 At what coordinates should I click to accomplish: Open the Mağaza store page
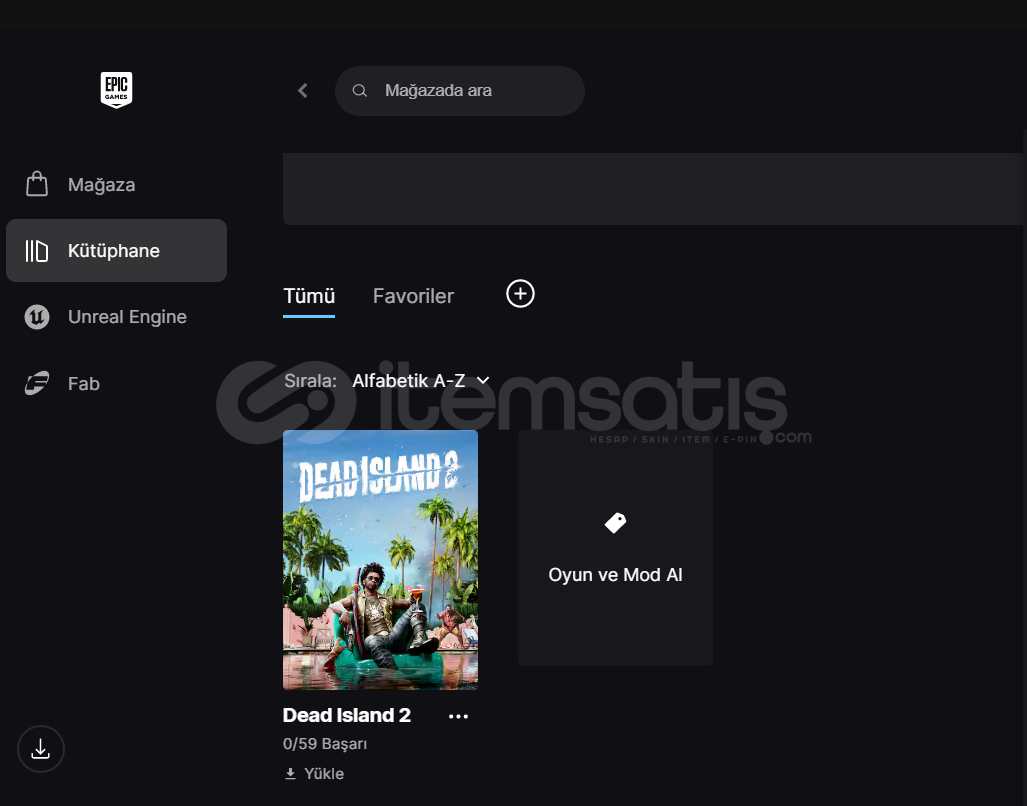click(x=117, y=185)
